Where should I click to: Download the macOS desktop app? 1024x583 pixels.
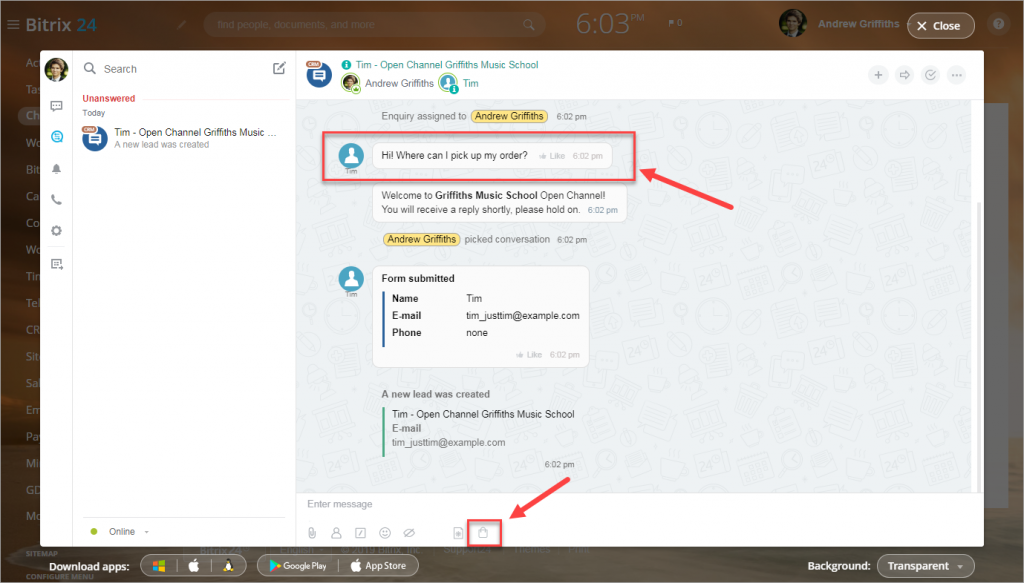pos(194,566)
